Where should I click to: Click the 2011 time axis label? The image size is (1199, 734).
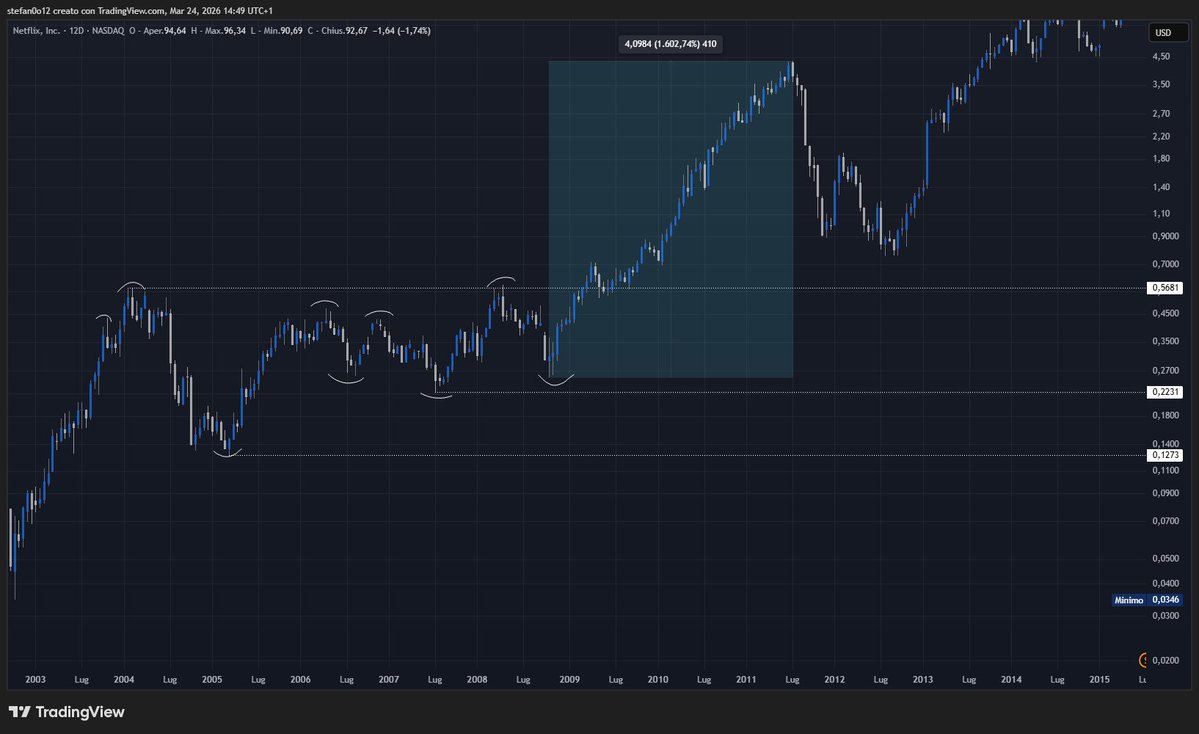click(746, 679)
